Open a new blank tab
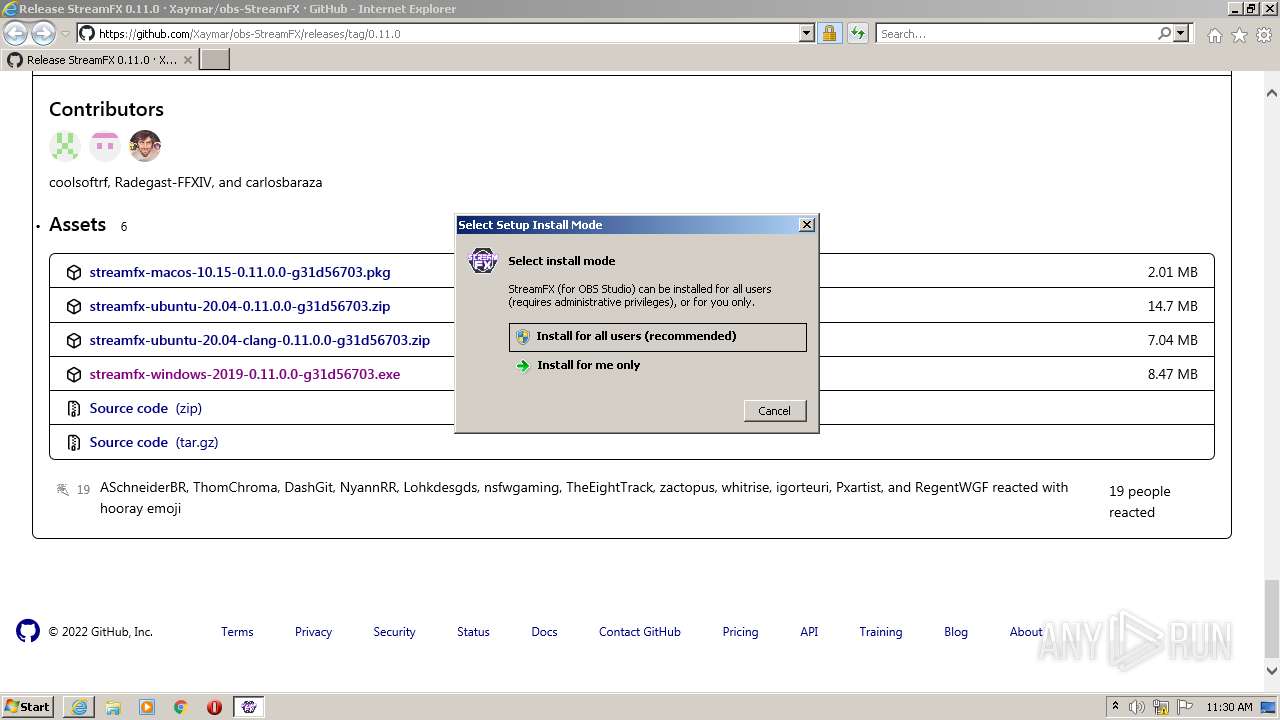The width and height of the screenshot is (1280, 720). (x=215, y=60)
